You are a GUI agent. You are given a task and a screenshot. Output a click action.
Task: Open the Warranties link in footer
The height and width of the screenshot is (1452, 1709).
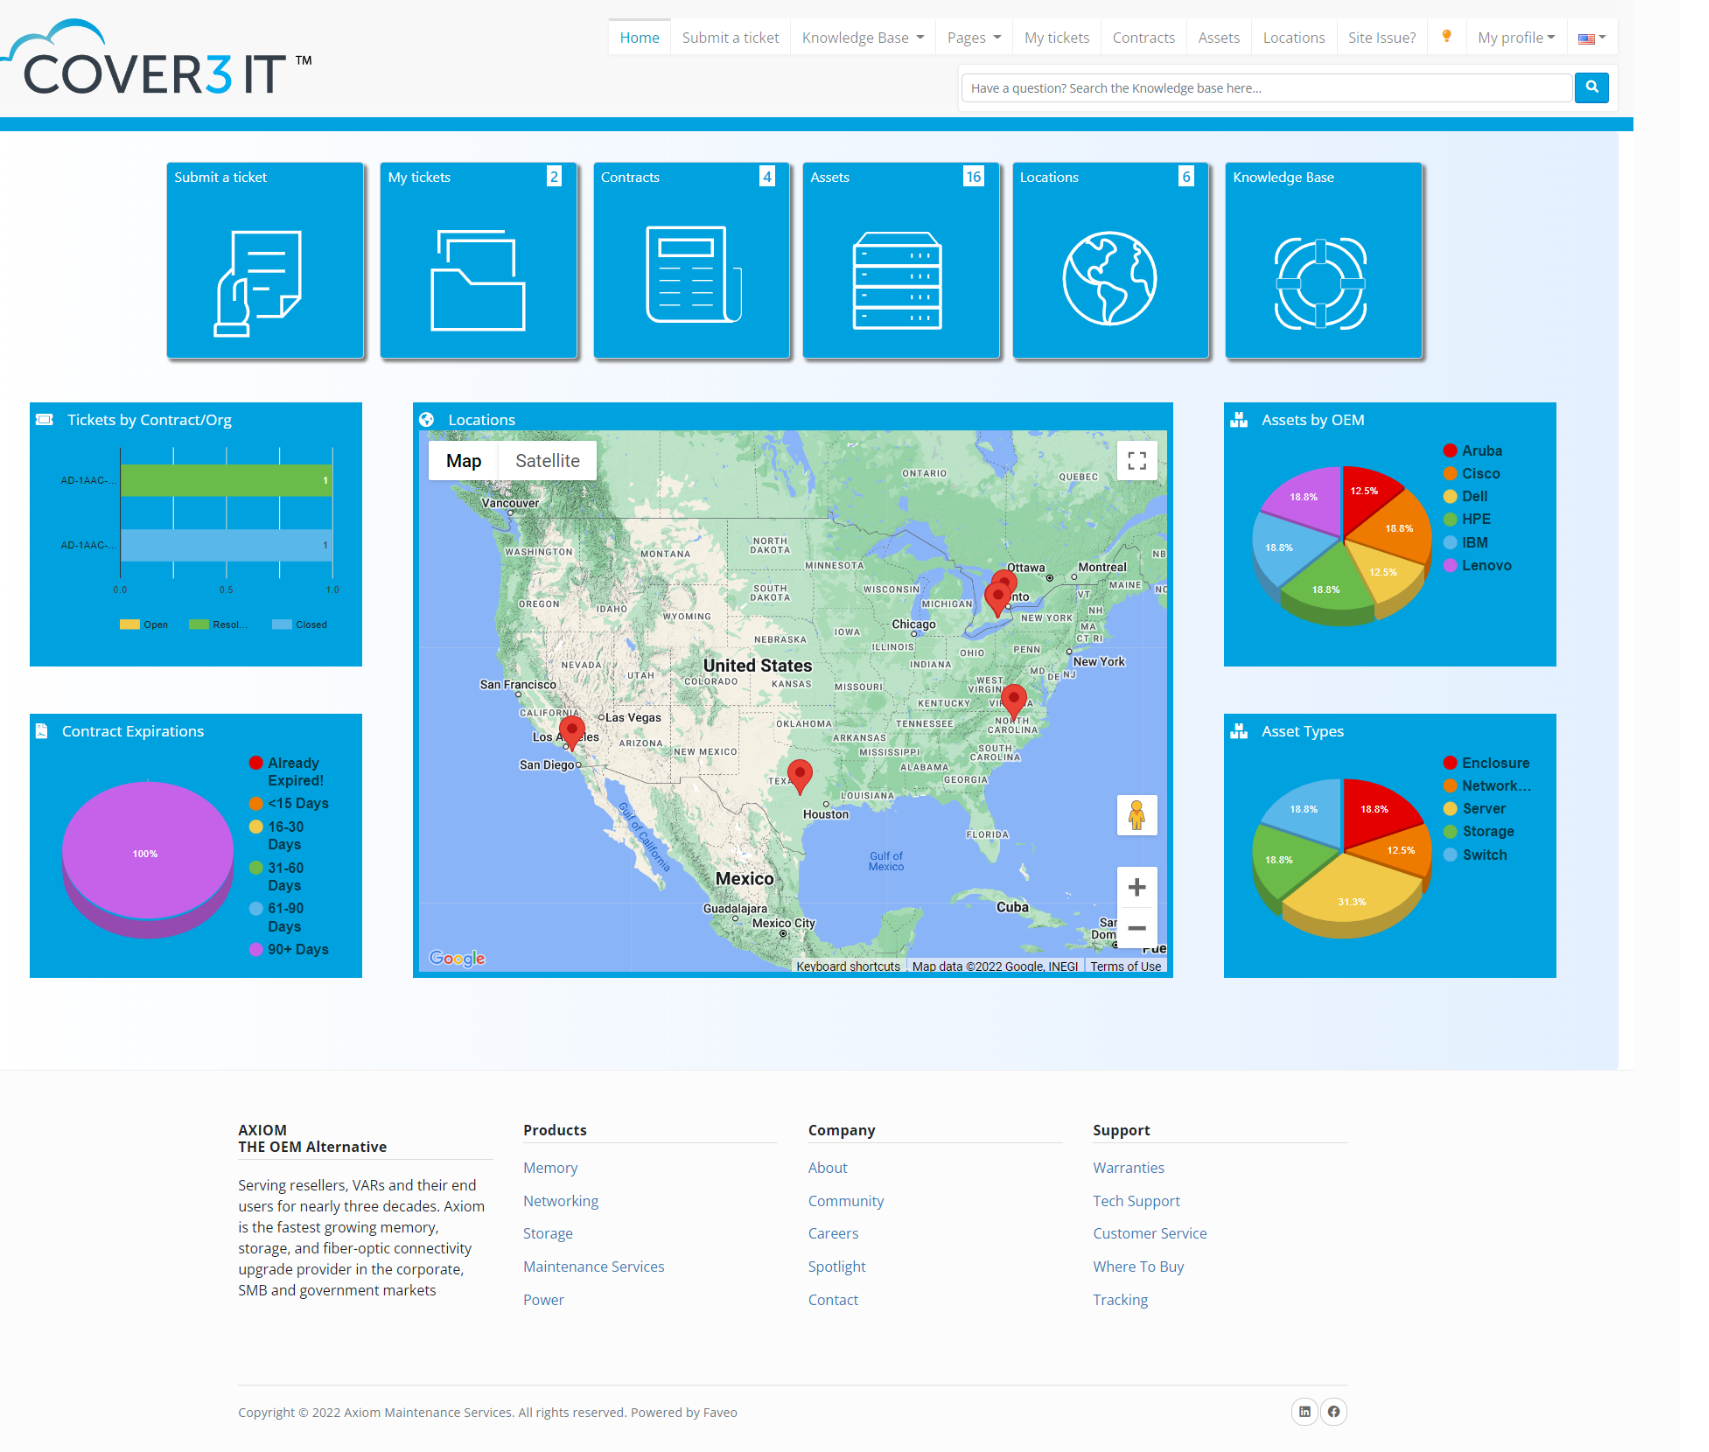pos(1128,1167)
